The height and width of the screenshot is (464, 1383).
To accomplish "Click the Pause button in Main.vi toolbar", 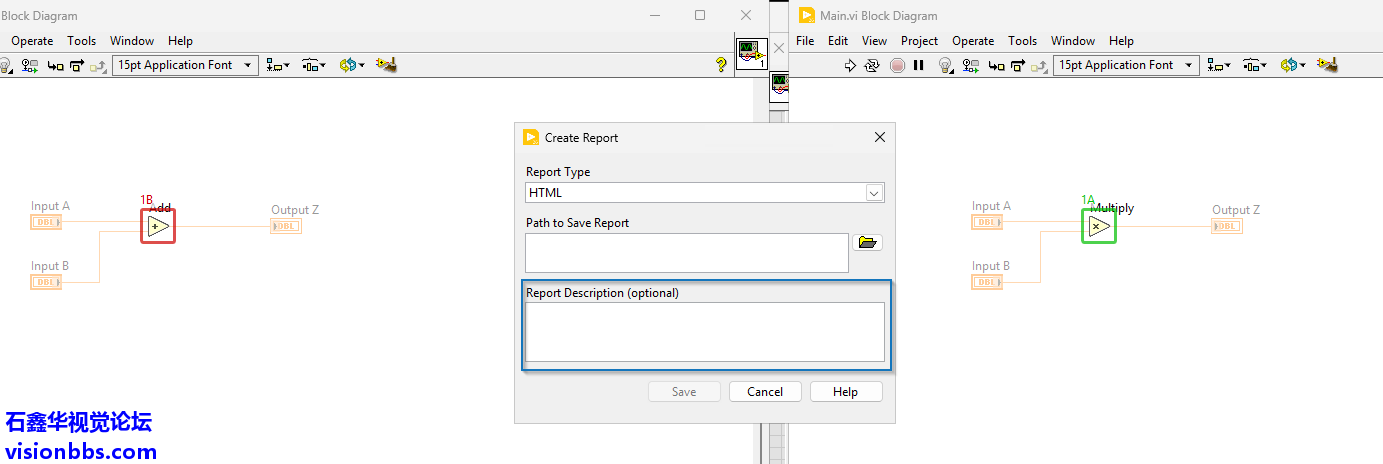I will [918, 65].
